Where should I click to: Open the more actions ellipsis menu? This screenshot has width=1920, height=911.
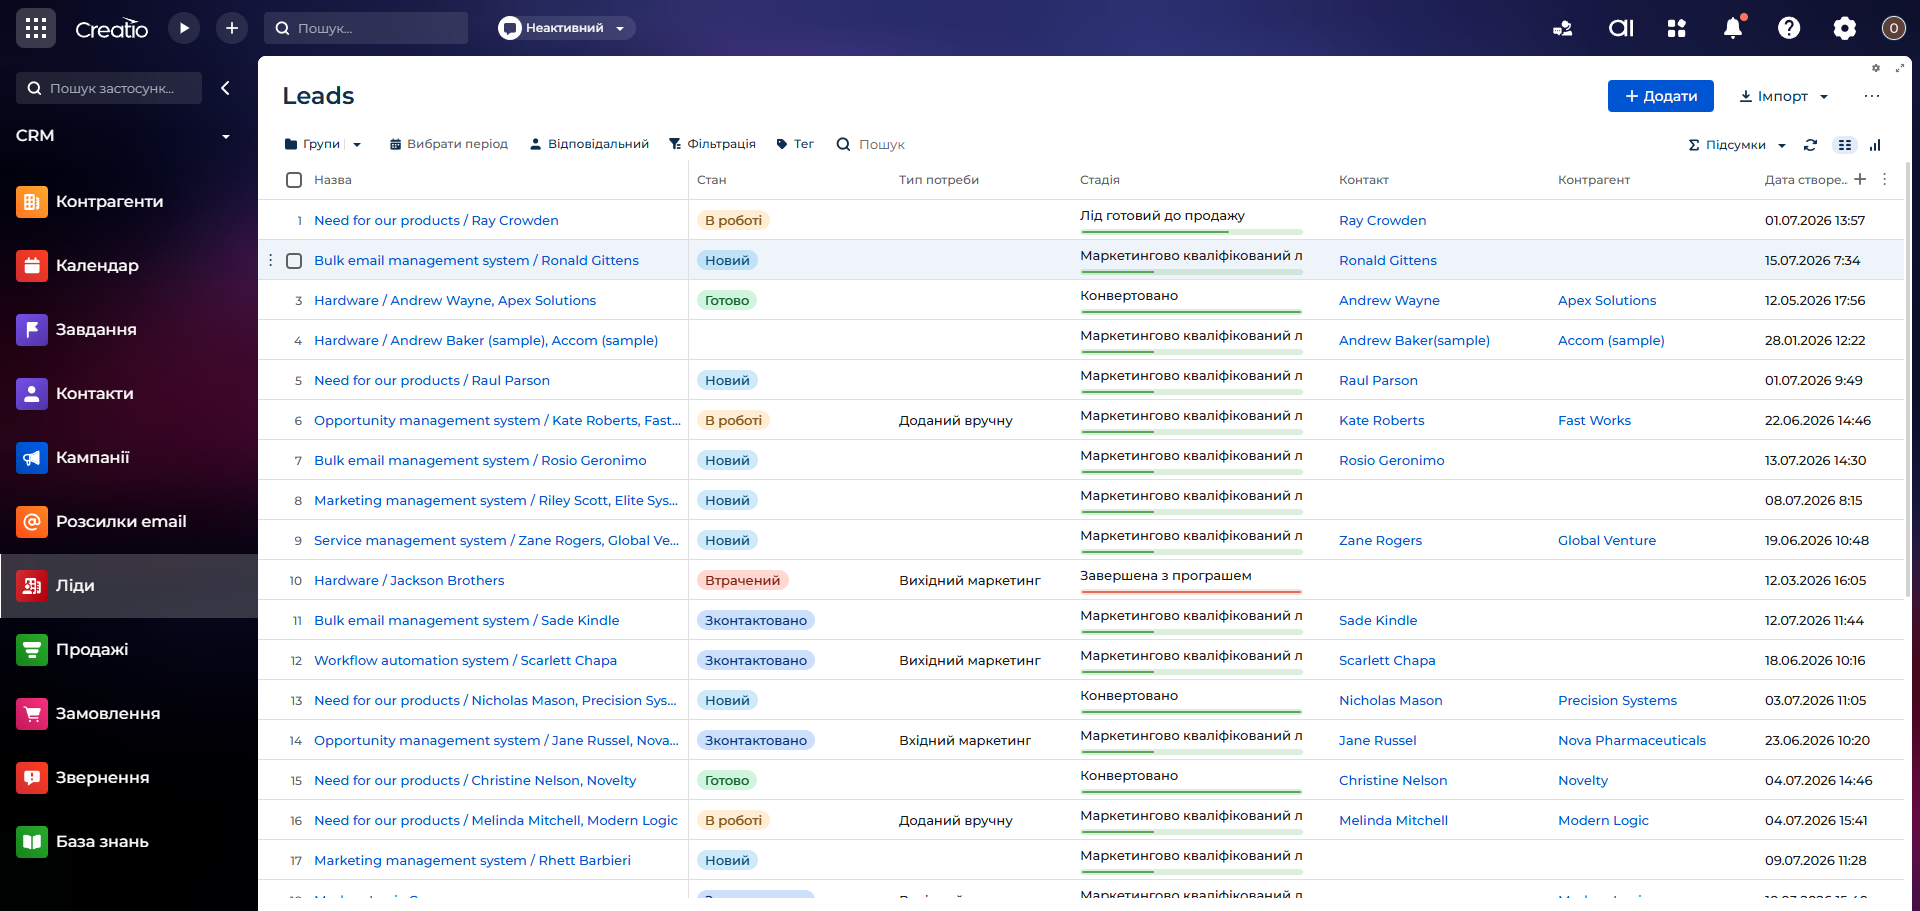click(x=1872, y=96)
